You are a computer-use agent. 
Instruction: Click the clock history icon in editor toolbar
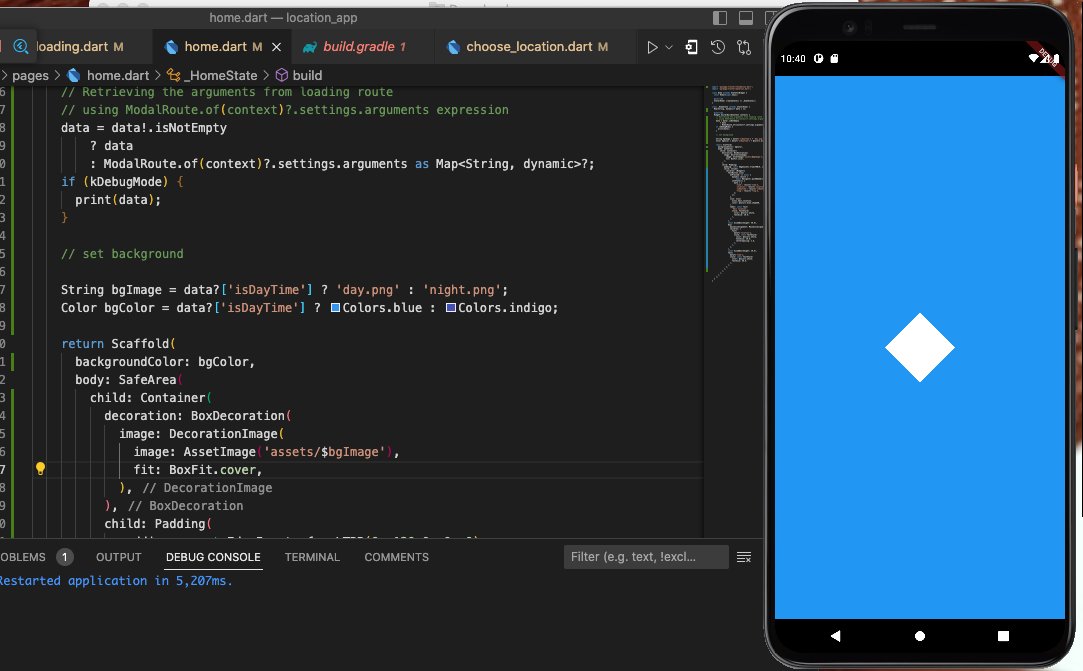coord(718,47)
